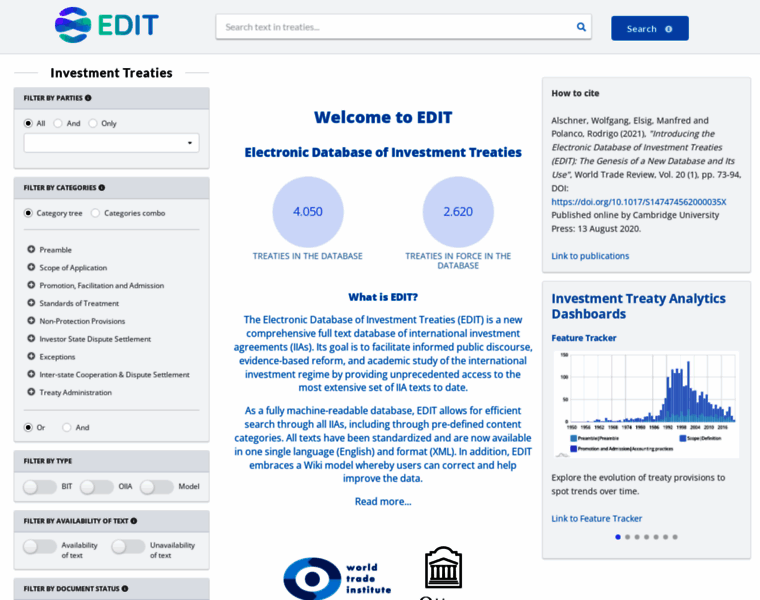Expand Standards of Treatment category

click(31, 303)
